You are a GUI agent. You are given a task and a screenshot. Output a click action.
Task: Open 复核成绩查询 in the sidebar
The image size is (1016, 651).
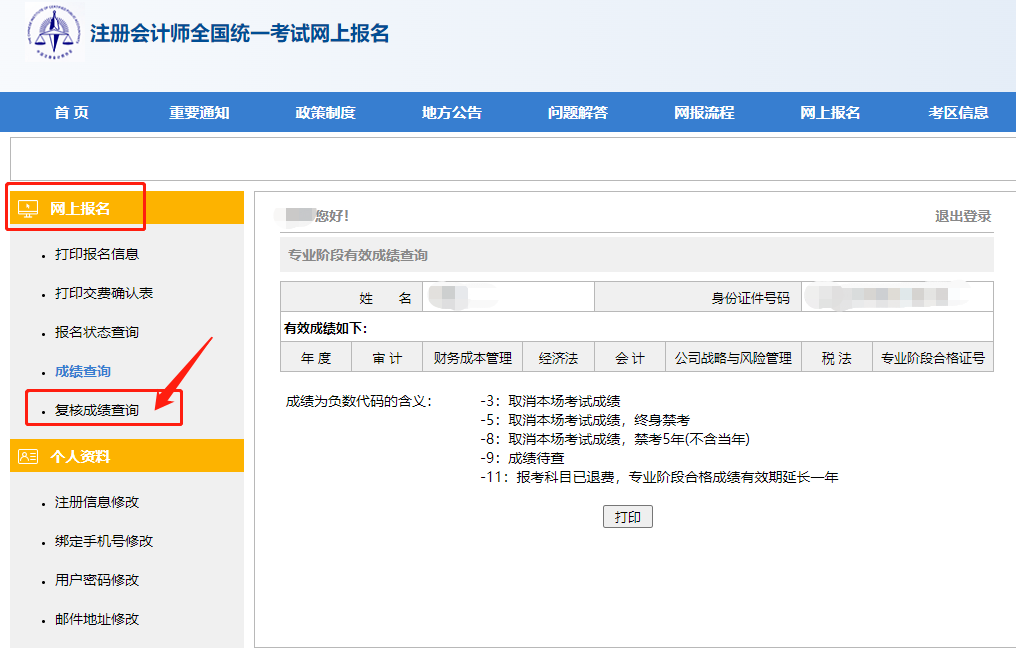pos(97,410)
